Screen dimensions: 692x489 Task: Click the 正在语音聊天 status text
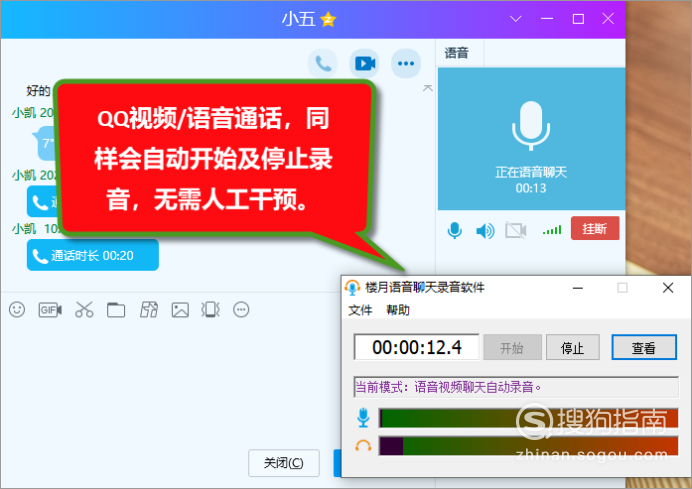click(x=531, y=172)
